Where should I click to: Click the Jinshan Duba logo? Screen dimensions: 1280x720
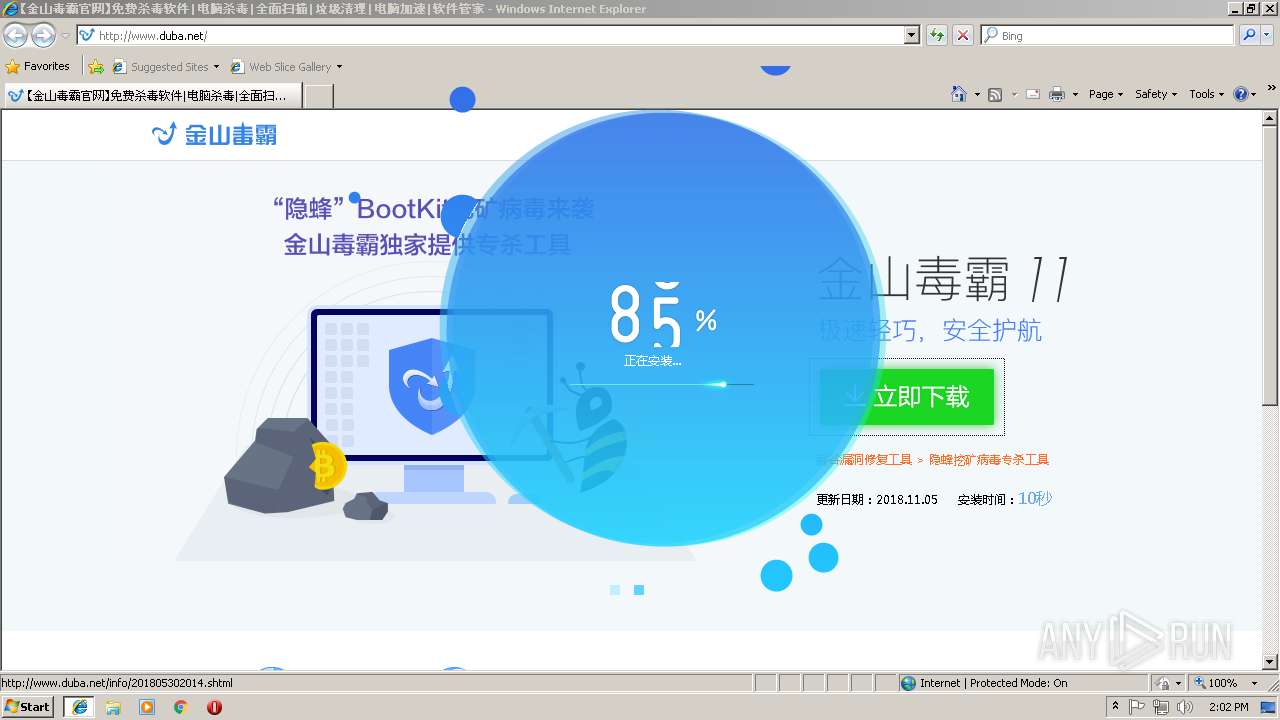214,134
